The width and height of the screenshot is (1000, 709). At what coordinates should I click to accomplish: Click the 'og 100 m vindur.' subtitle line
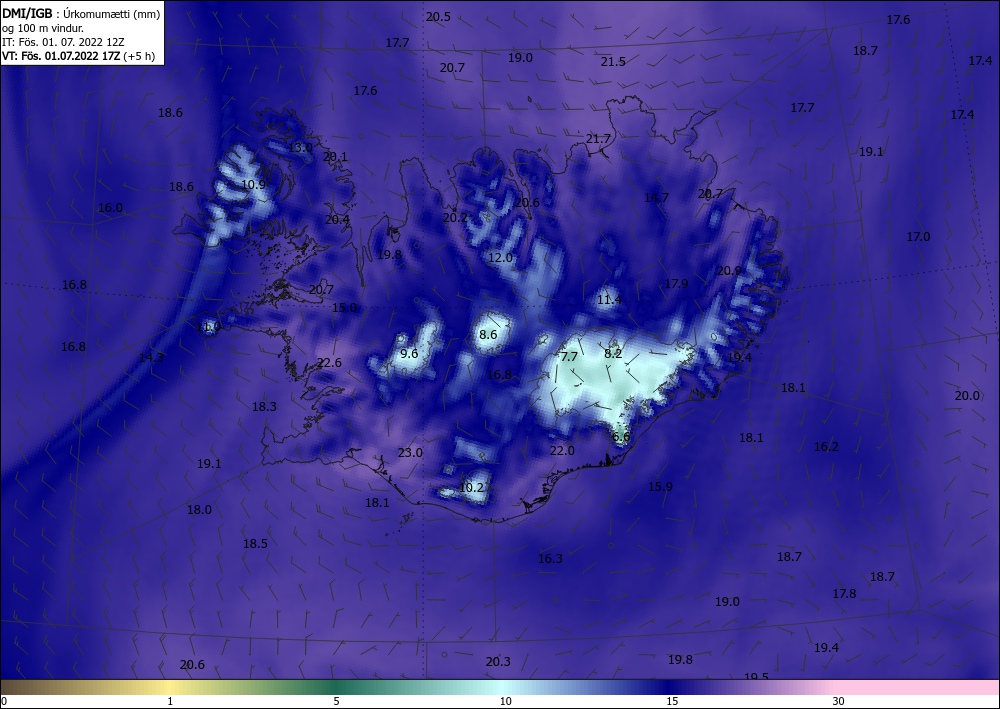pyautogui.click(x=43, y=27)
